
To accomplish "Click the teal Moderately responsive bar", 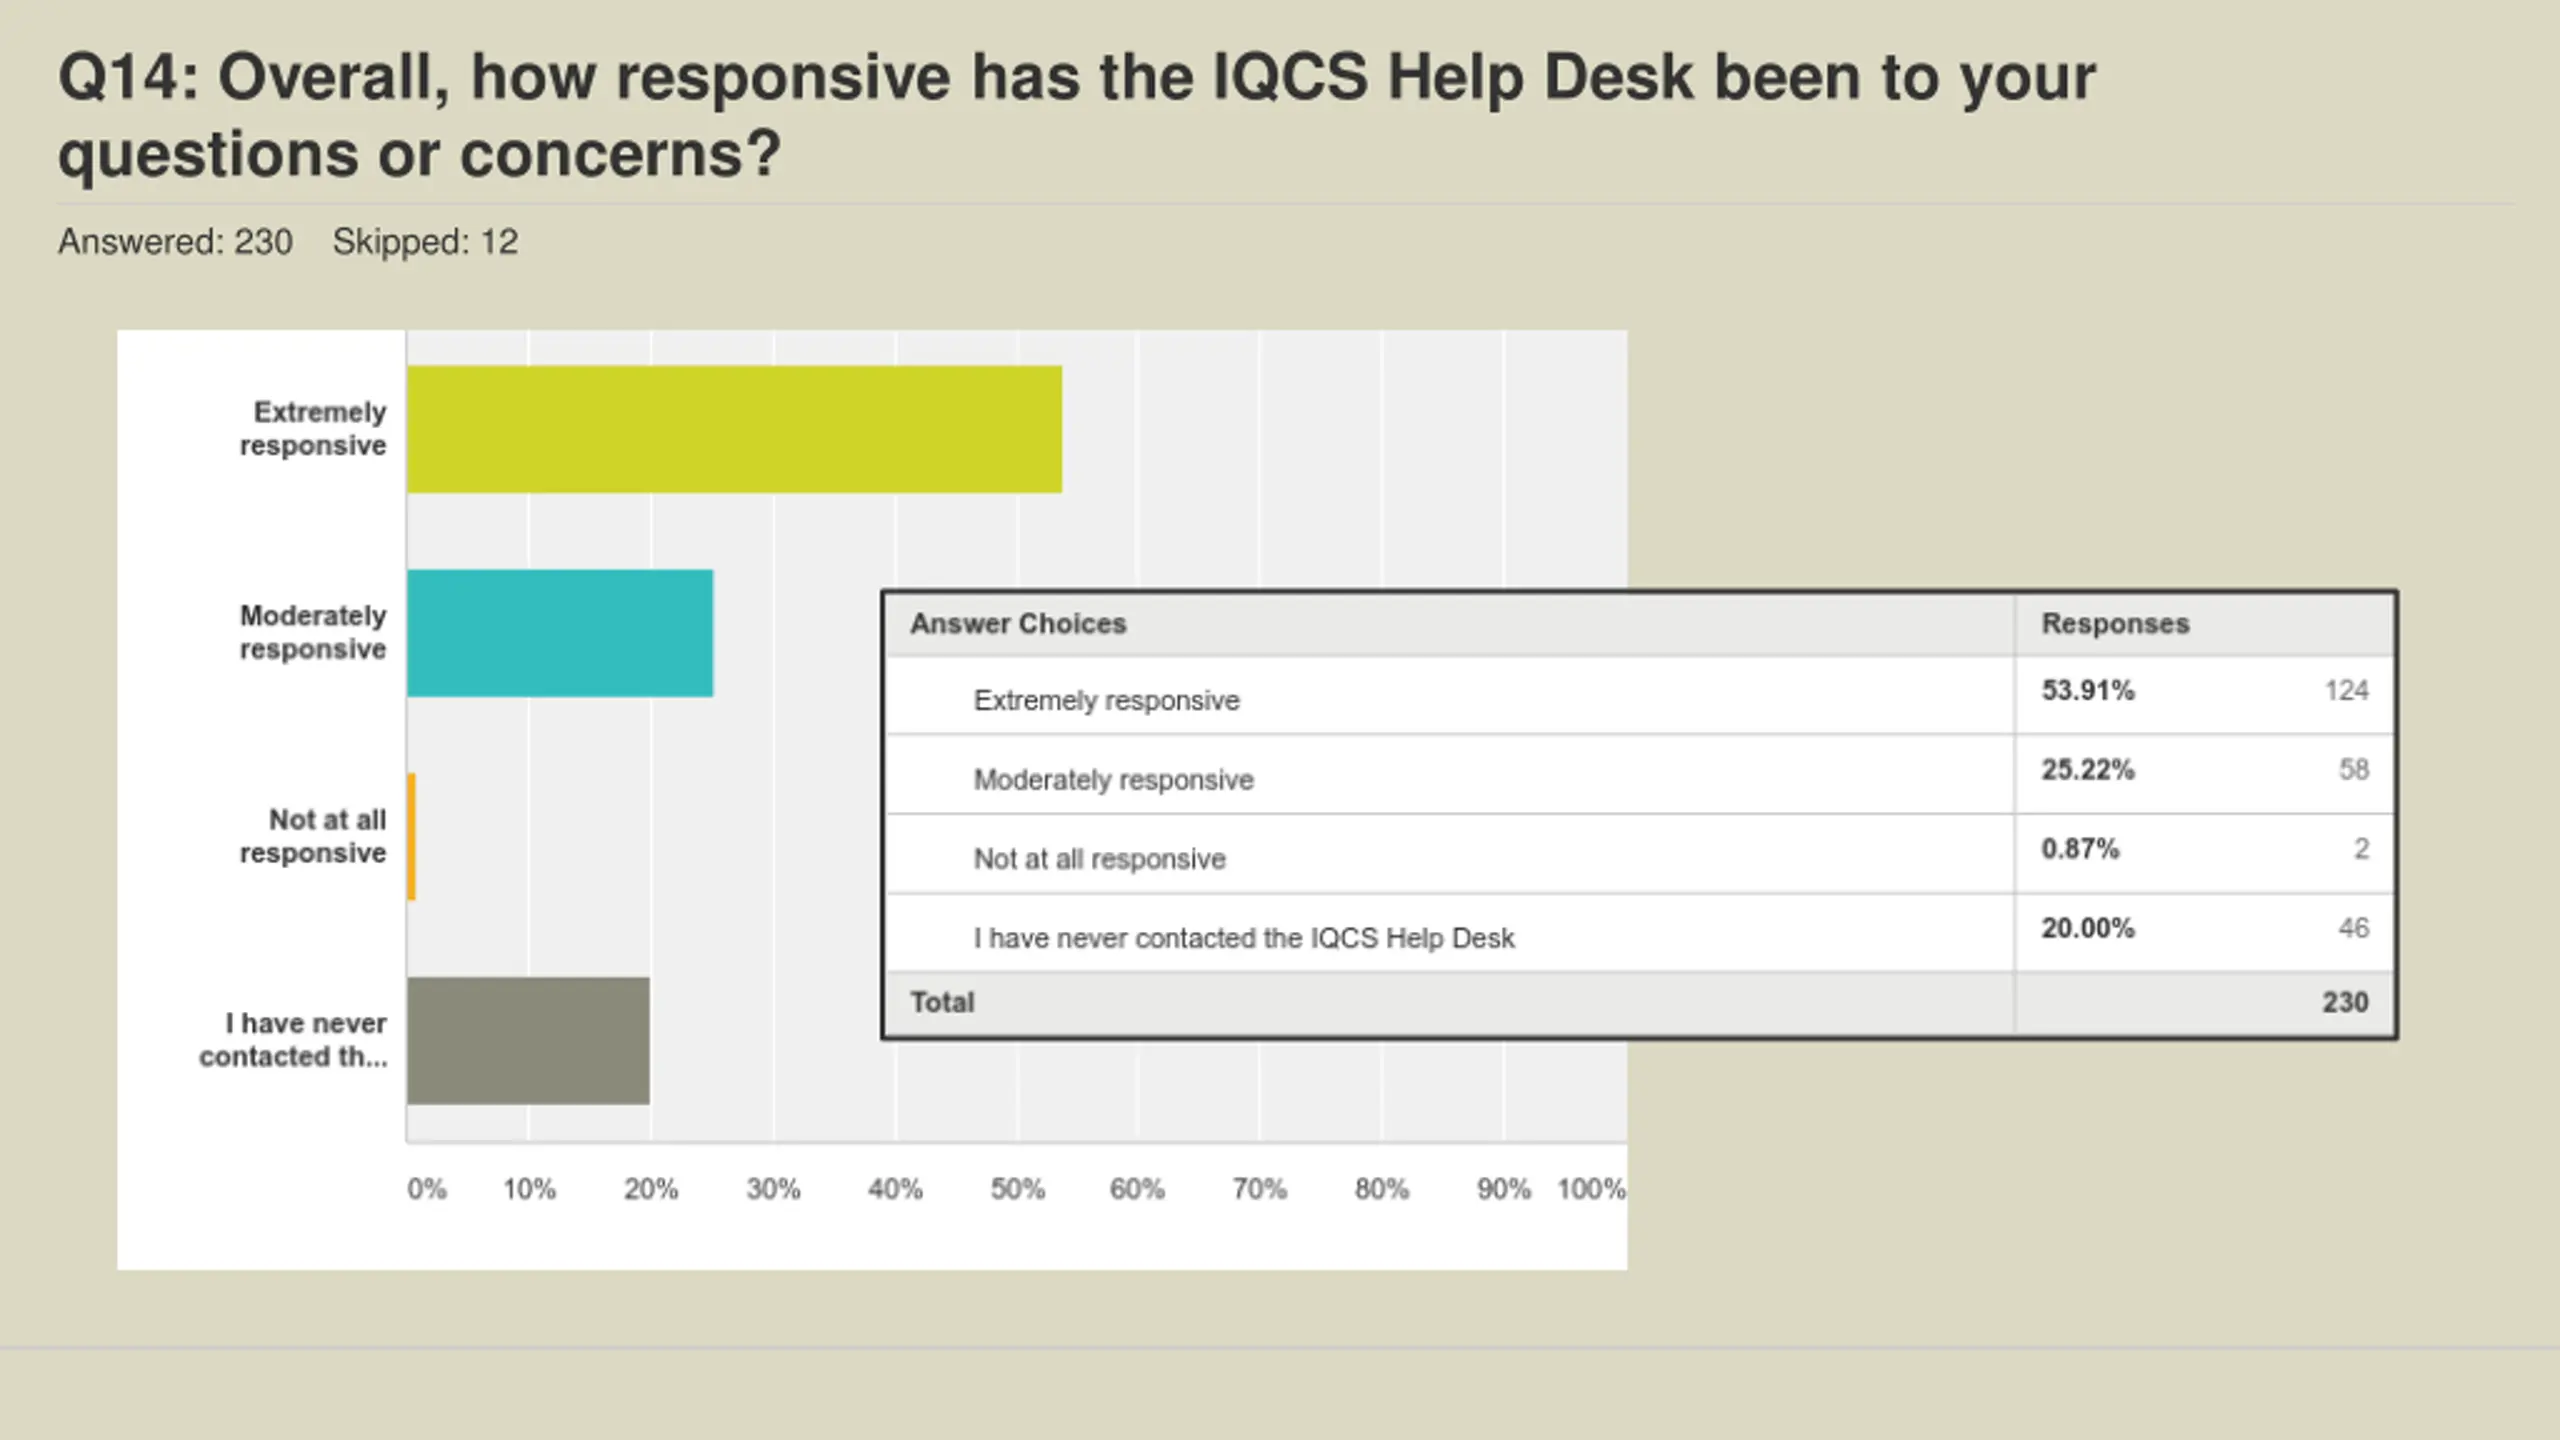I will tap(560, 633).
